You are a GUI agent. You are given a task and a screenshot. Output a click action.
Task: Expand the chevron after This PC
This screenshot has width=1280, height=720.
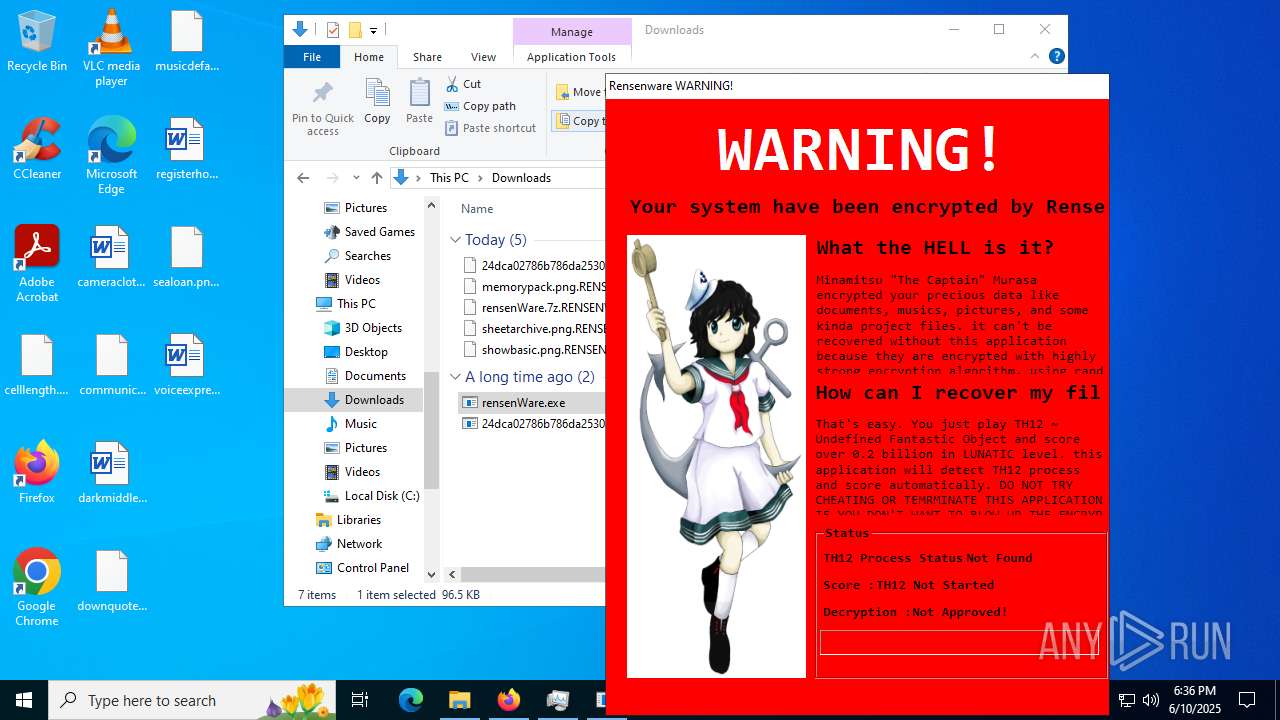[480, 178]
